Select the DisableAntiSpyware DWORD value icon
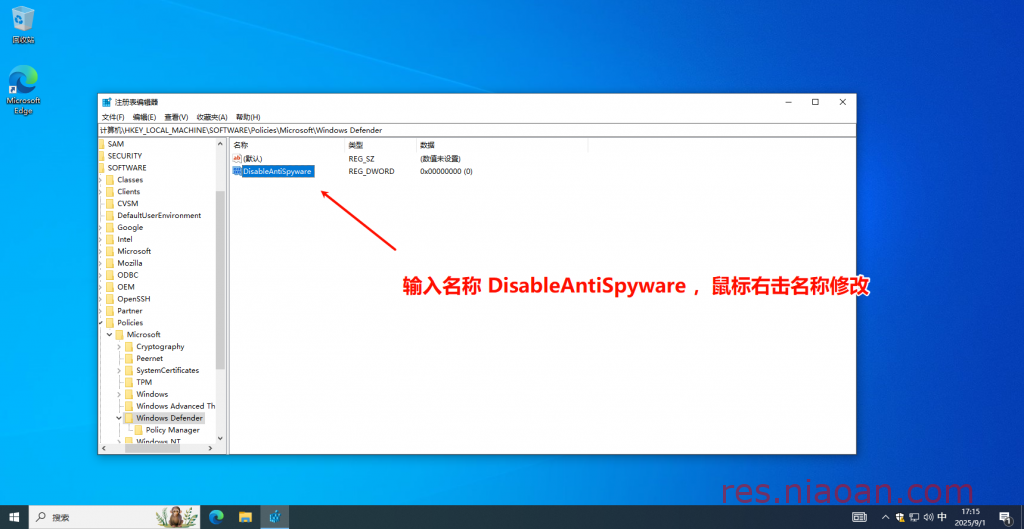Viewport: 1024px width, 529px height. click(237, 171)
